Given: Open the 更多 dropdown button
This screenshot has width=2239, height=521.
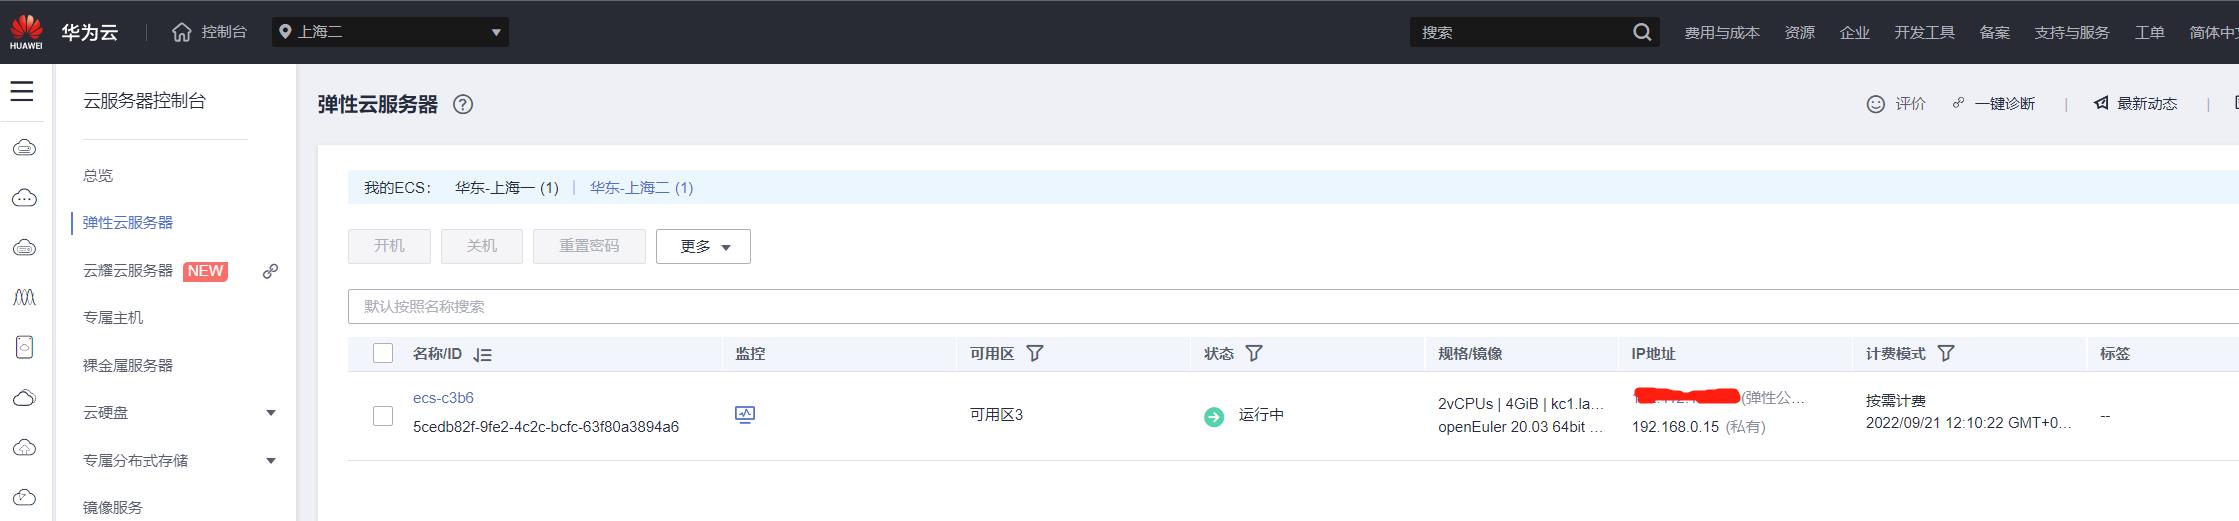Looking at the screenshot, I should pos(703,246).
